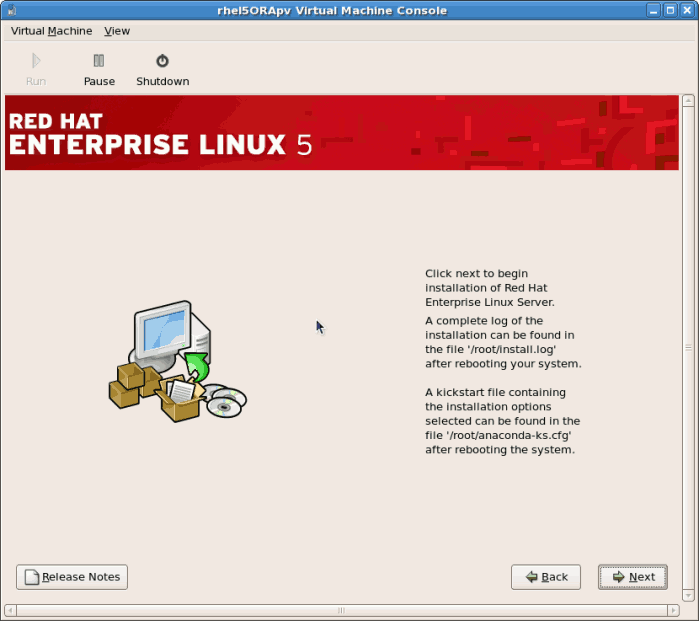
Task: Click the greyed-out Run icon
Action: pos(36,62)
